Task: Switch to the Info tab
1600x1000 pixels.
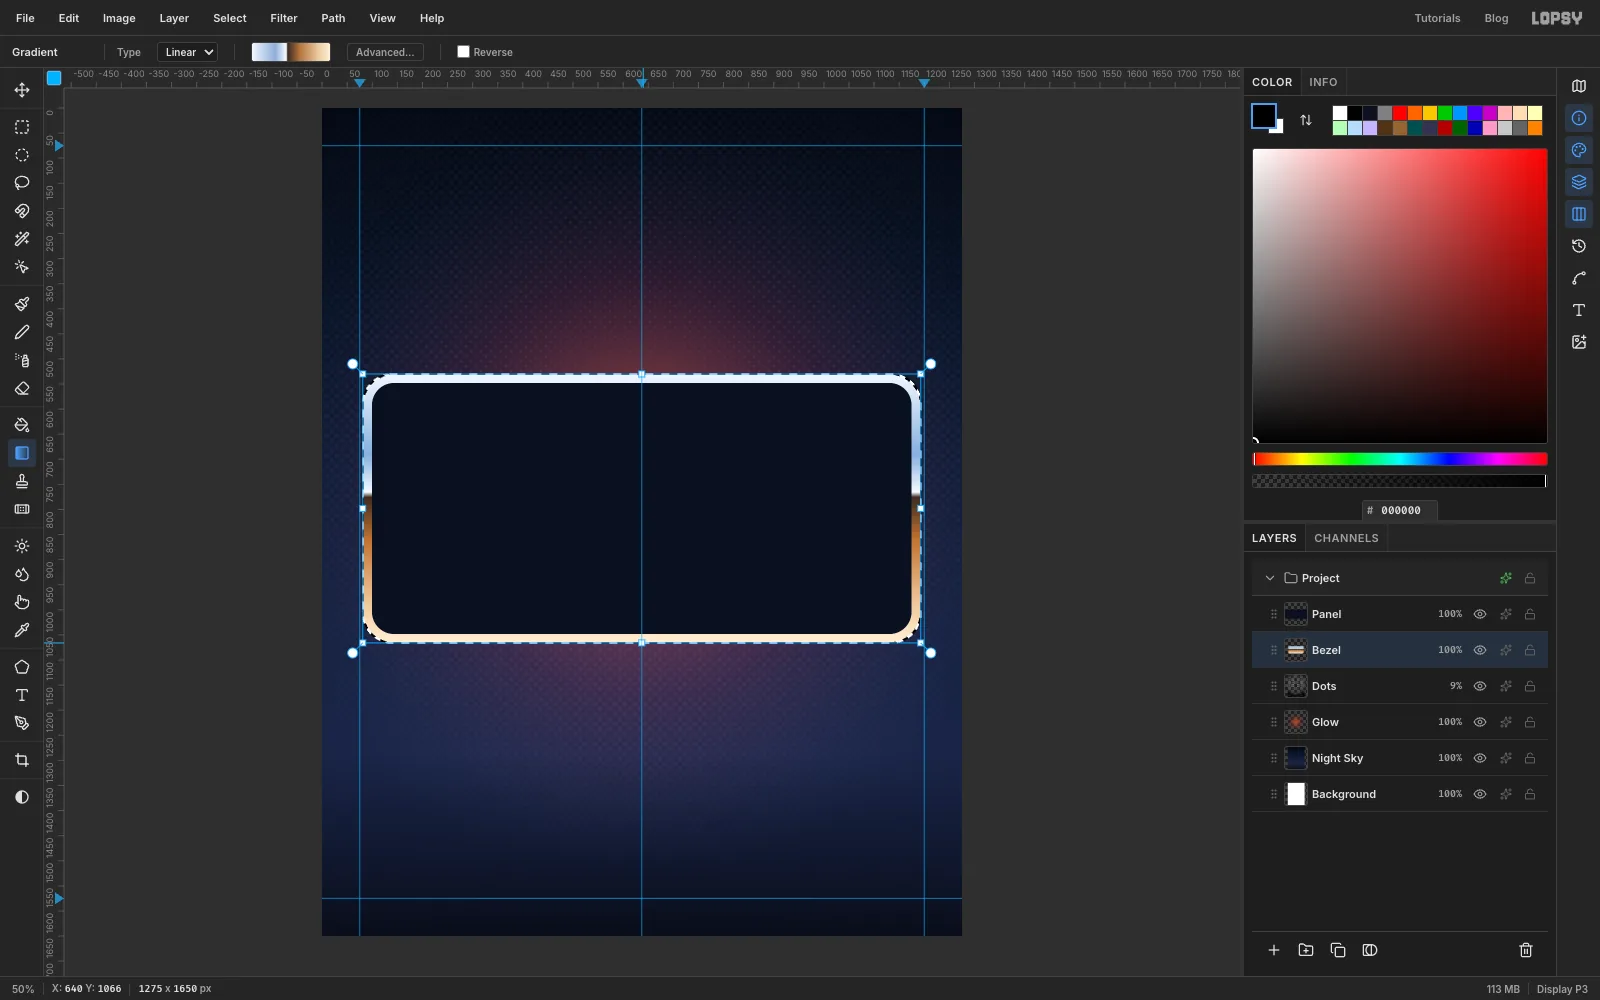Action: (1323, 82)
